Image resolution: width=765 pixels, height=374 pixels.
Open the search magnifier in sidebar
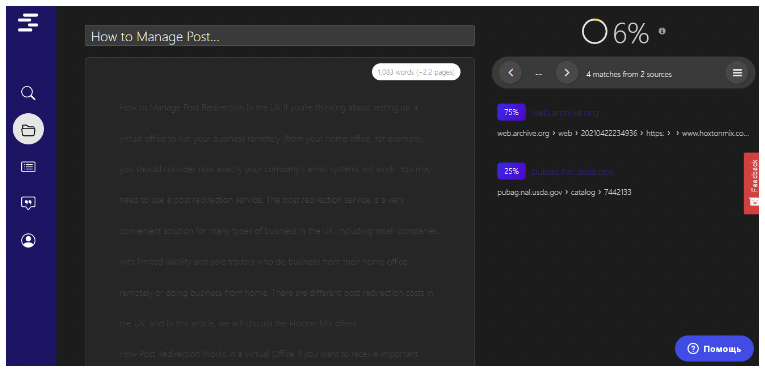pyautogui.click(x=28, y=93)
